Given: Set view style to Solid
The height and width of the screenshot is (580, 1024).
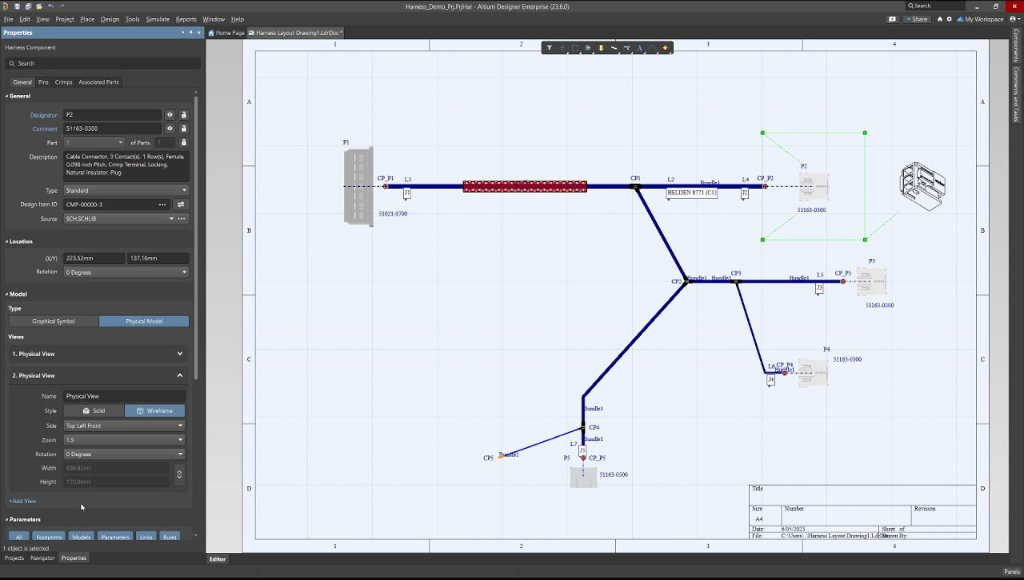Looking at the screenshot, I should (94, 411).
